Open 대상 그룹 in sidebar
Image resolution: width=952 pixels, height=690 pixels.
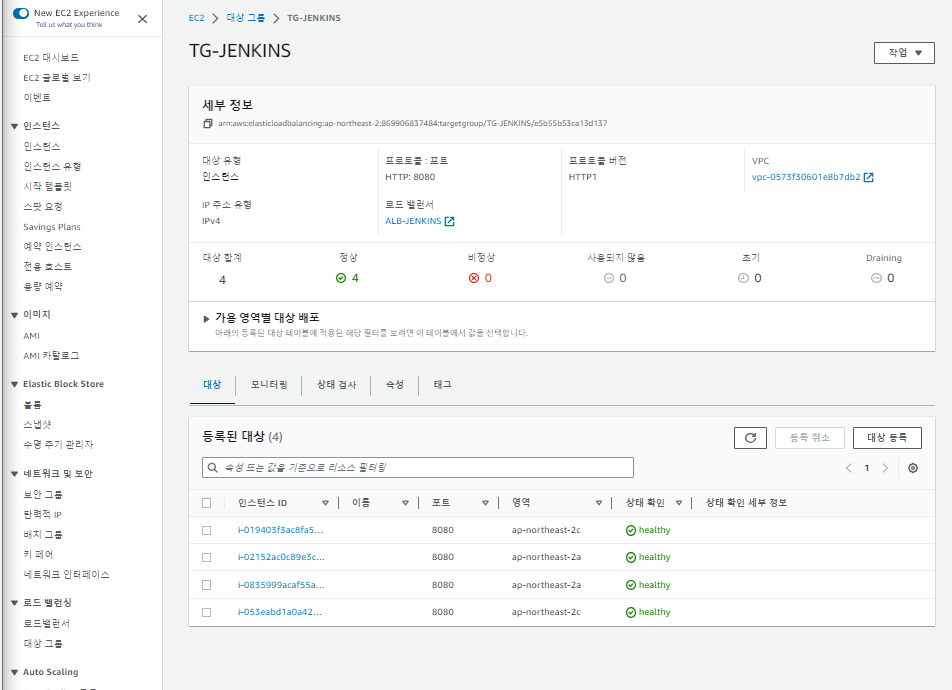42,644
